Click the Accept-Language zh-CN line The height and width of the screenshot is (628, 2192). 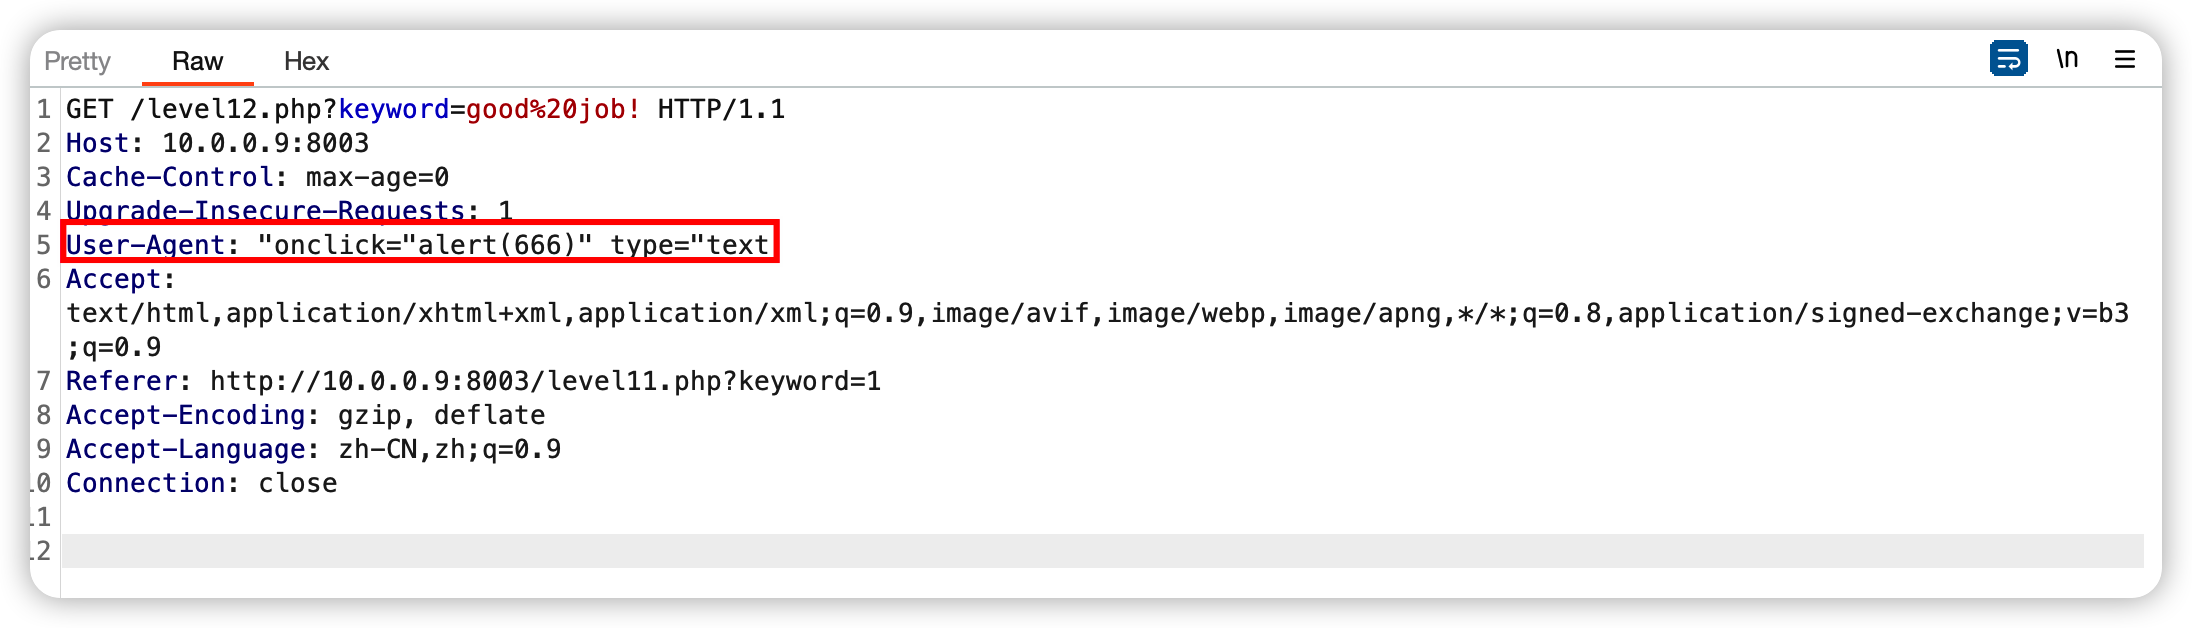[313, 449]
